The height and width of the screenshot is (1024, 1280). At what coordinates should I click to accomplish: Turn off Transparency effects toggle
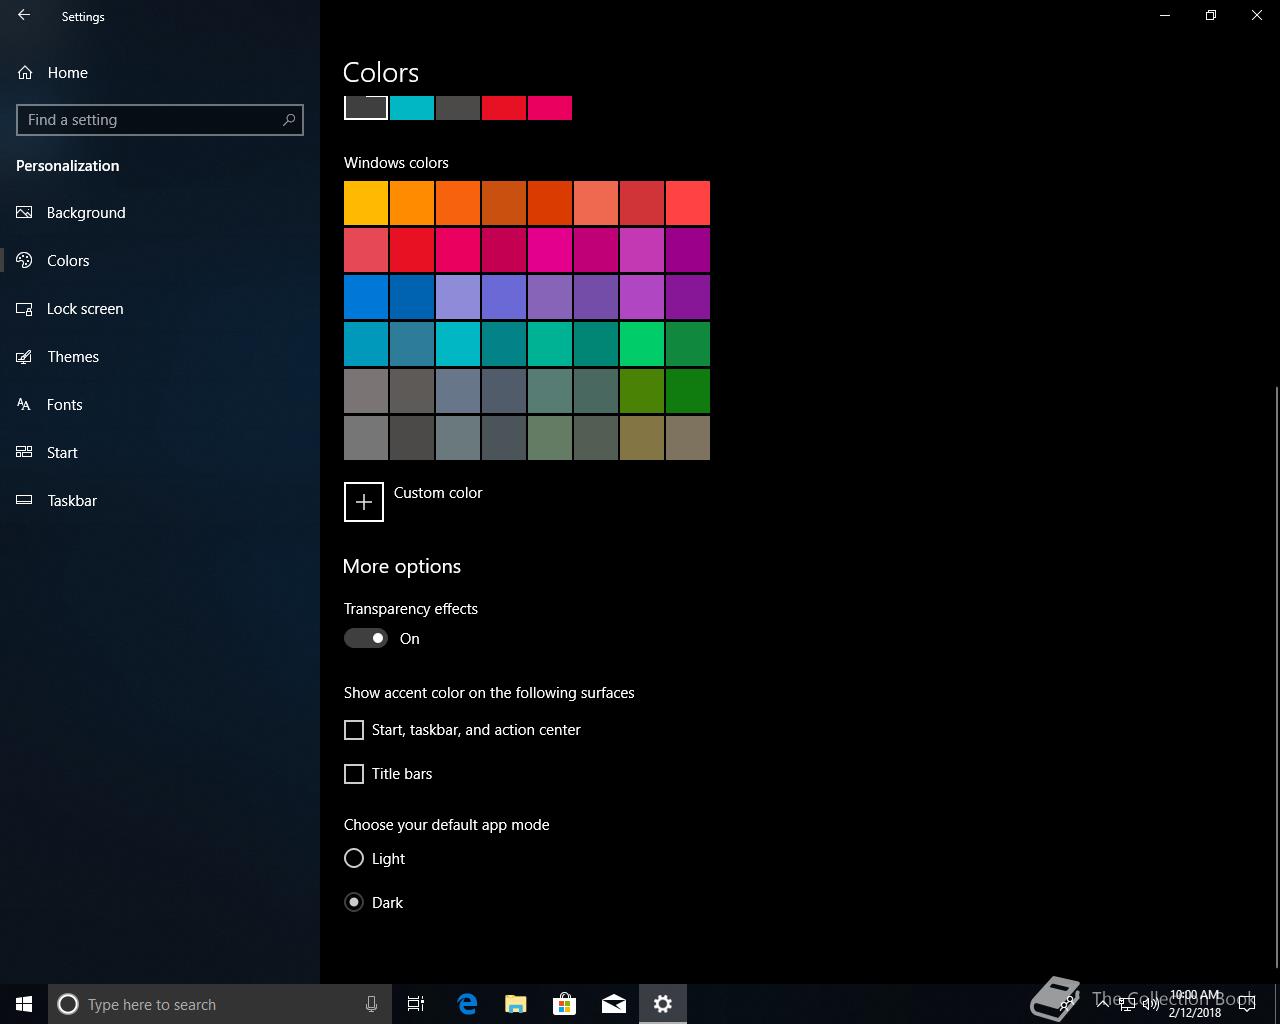[366, 638]
